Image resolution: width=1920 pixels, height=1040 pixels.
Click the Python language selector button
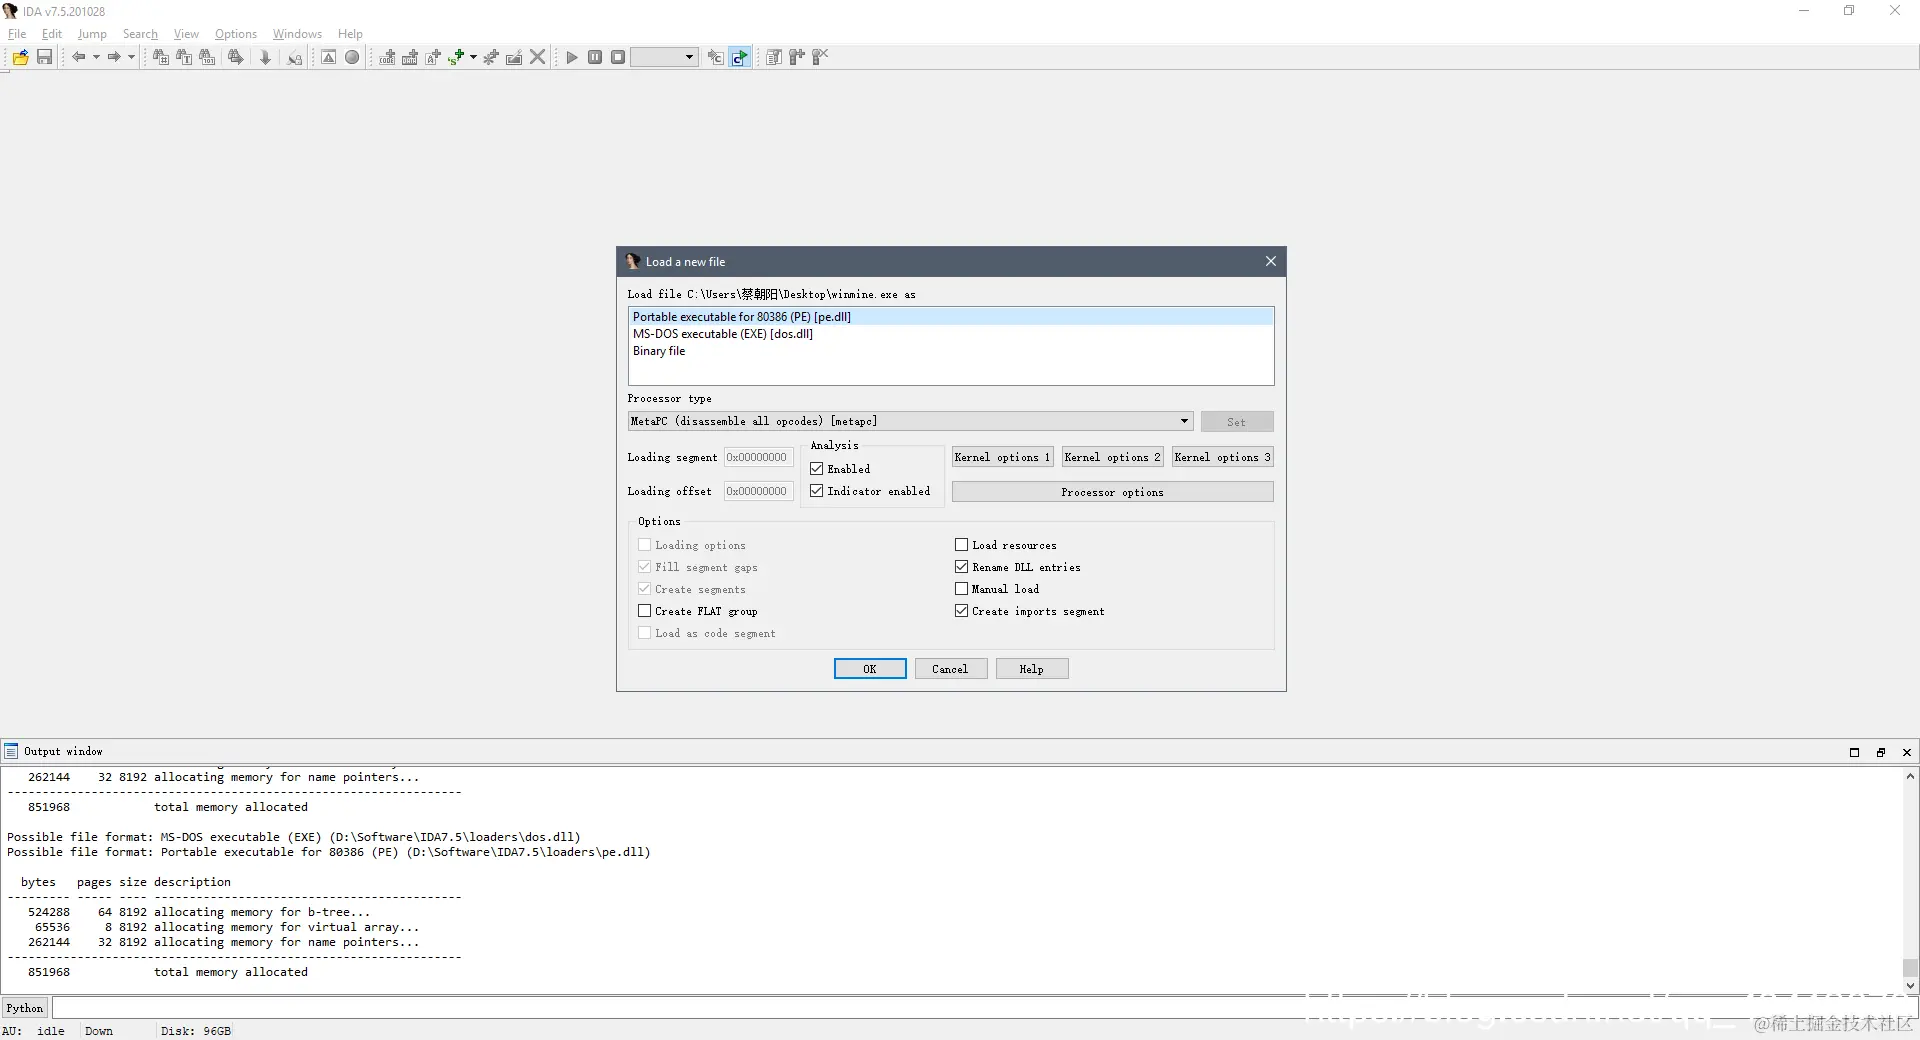(x=25, y=1008)
